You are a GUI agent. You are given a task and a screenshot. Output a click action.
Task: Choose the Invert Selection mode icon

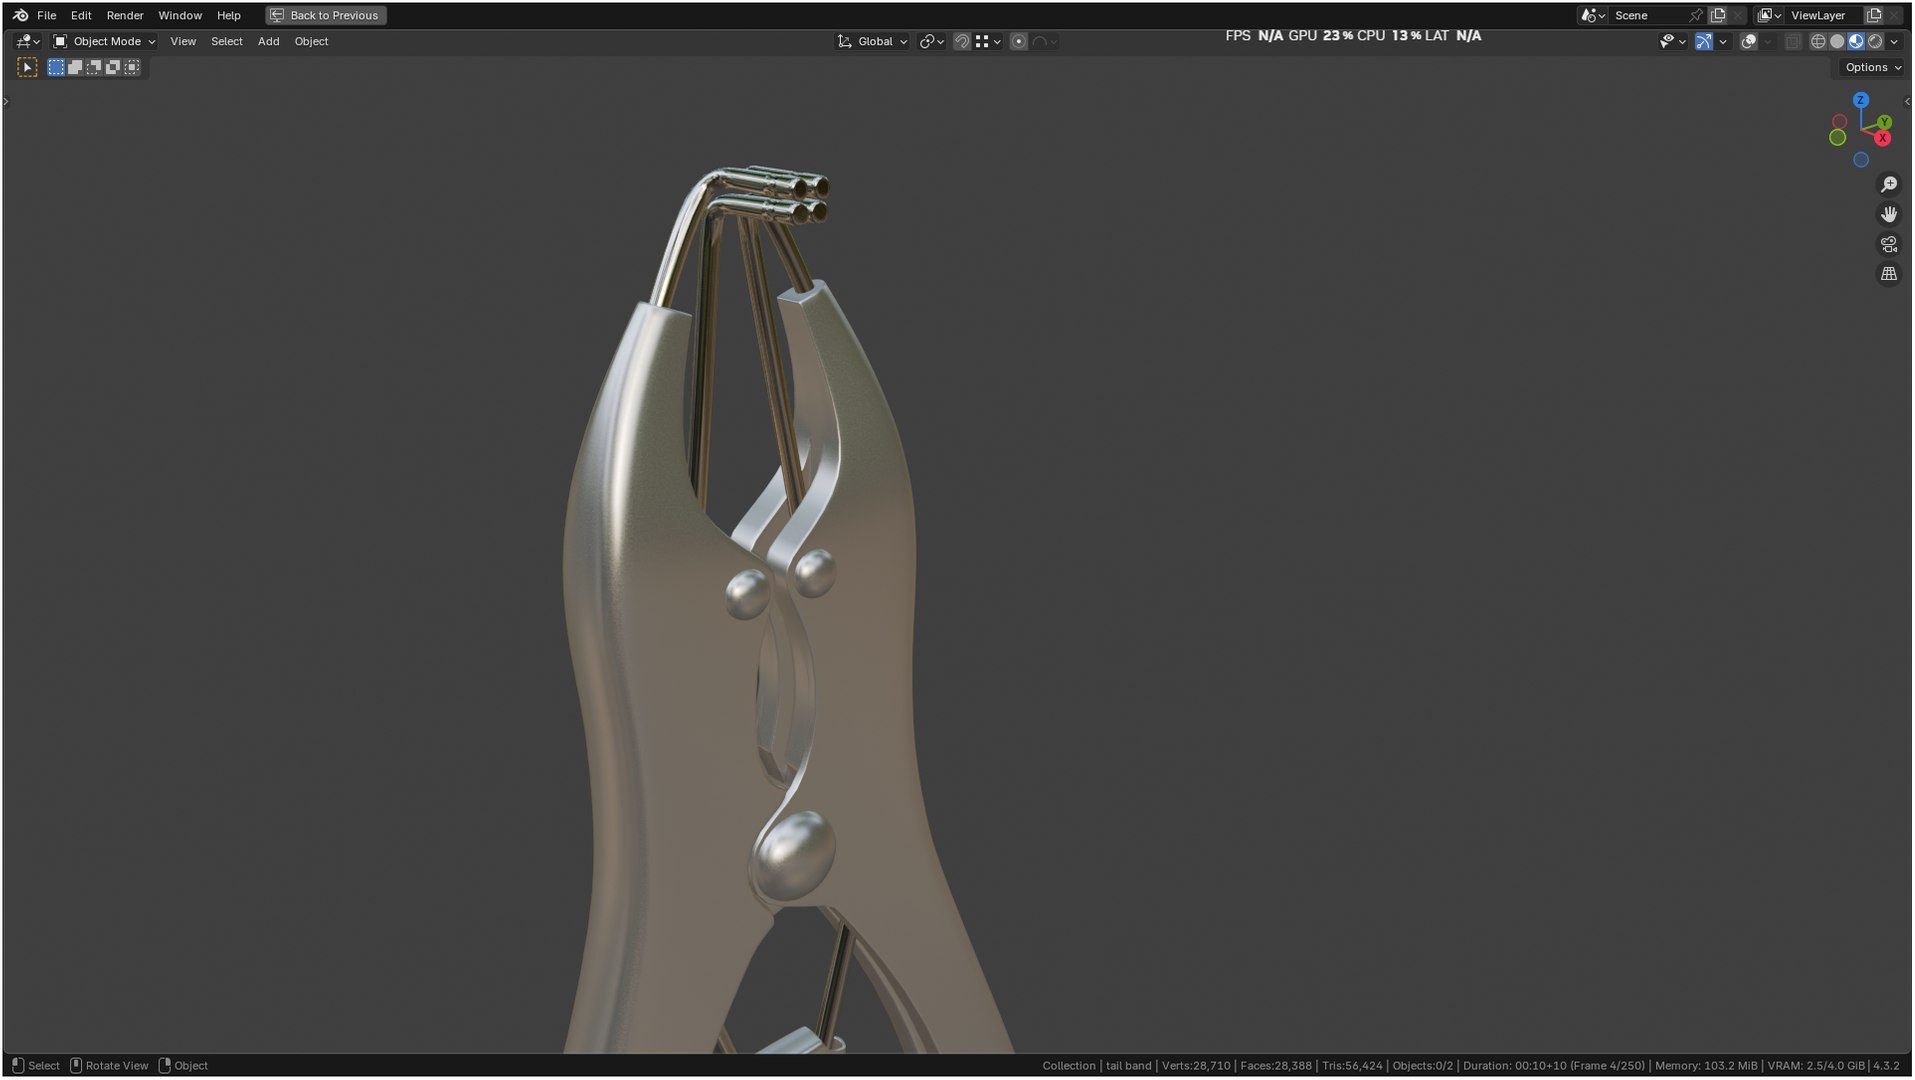coord(113,67)
